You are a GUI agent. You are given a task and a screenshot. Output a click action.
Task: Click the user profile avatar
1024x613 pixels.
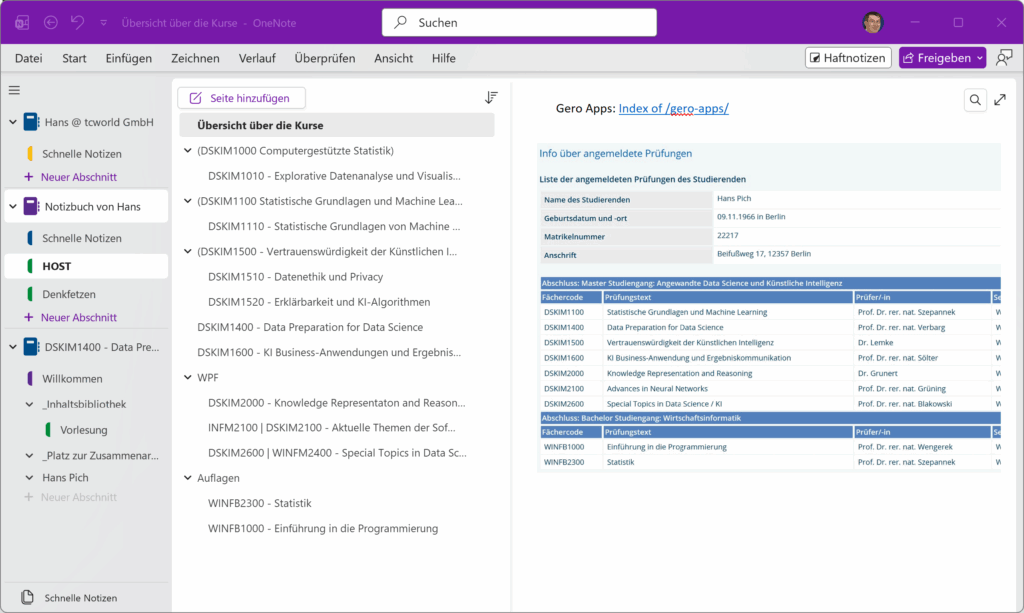point(872,21)
